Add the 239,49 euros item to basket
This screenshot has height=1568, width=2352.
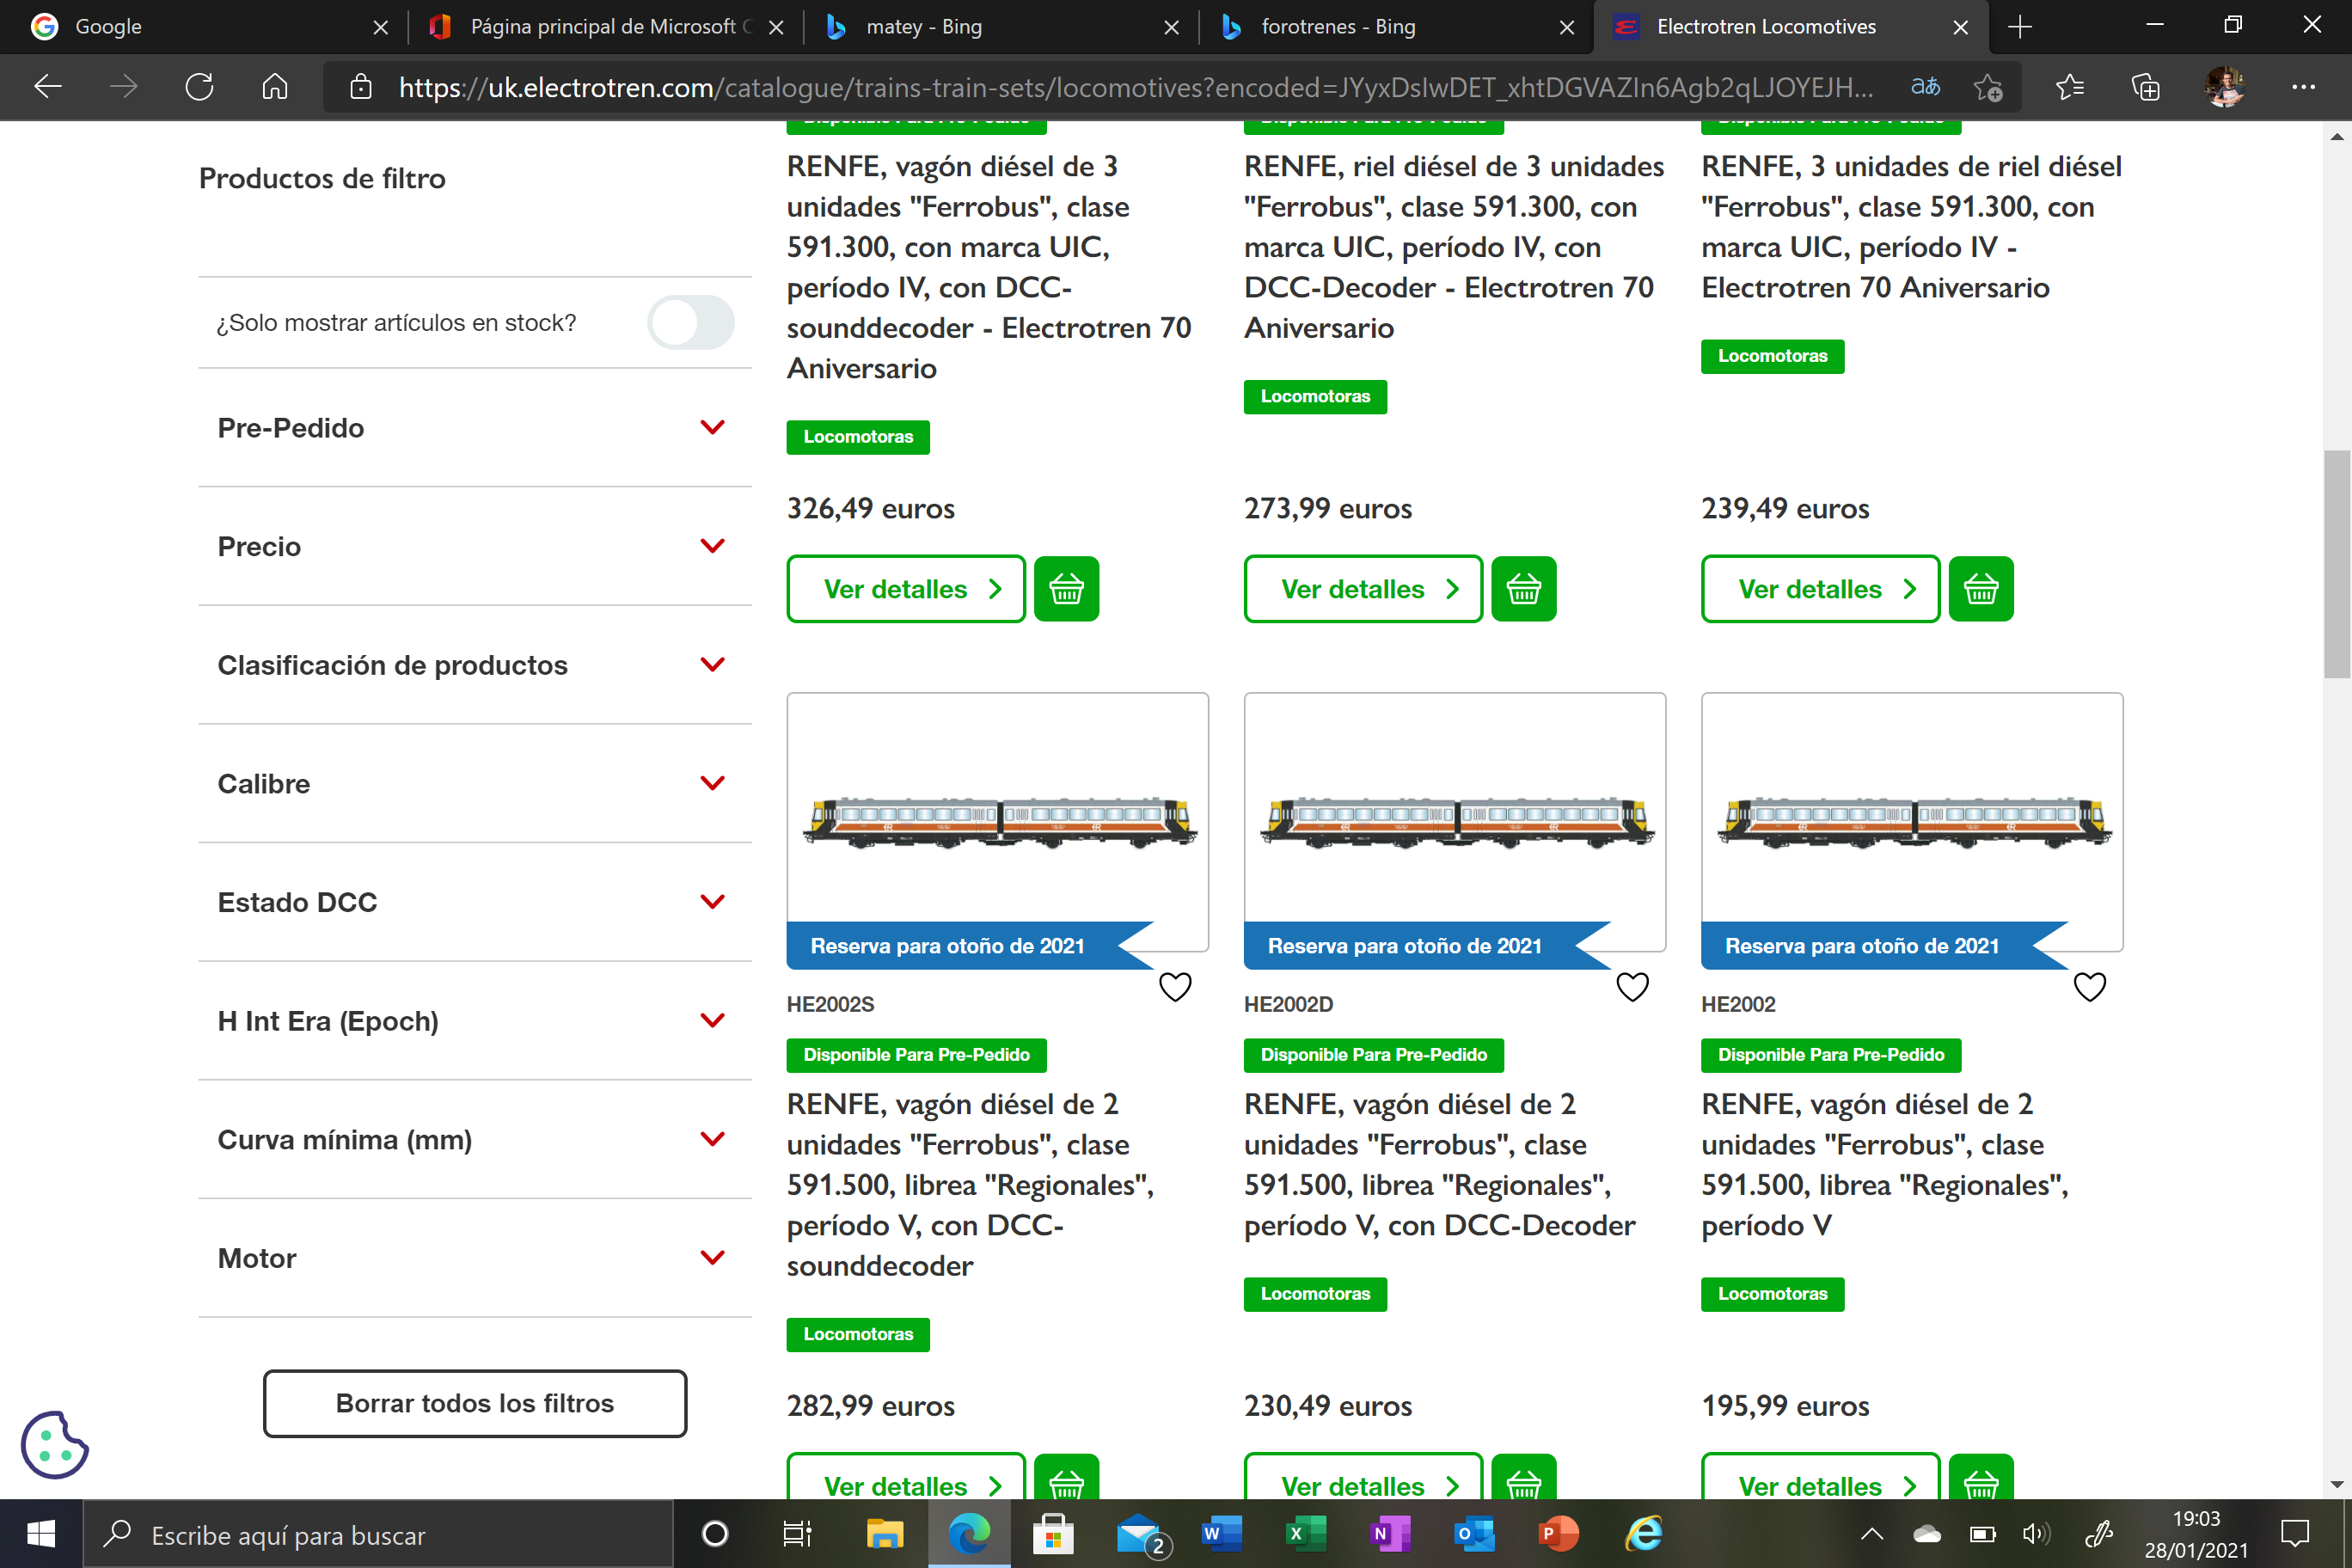point(1980,589)
